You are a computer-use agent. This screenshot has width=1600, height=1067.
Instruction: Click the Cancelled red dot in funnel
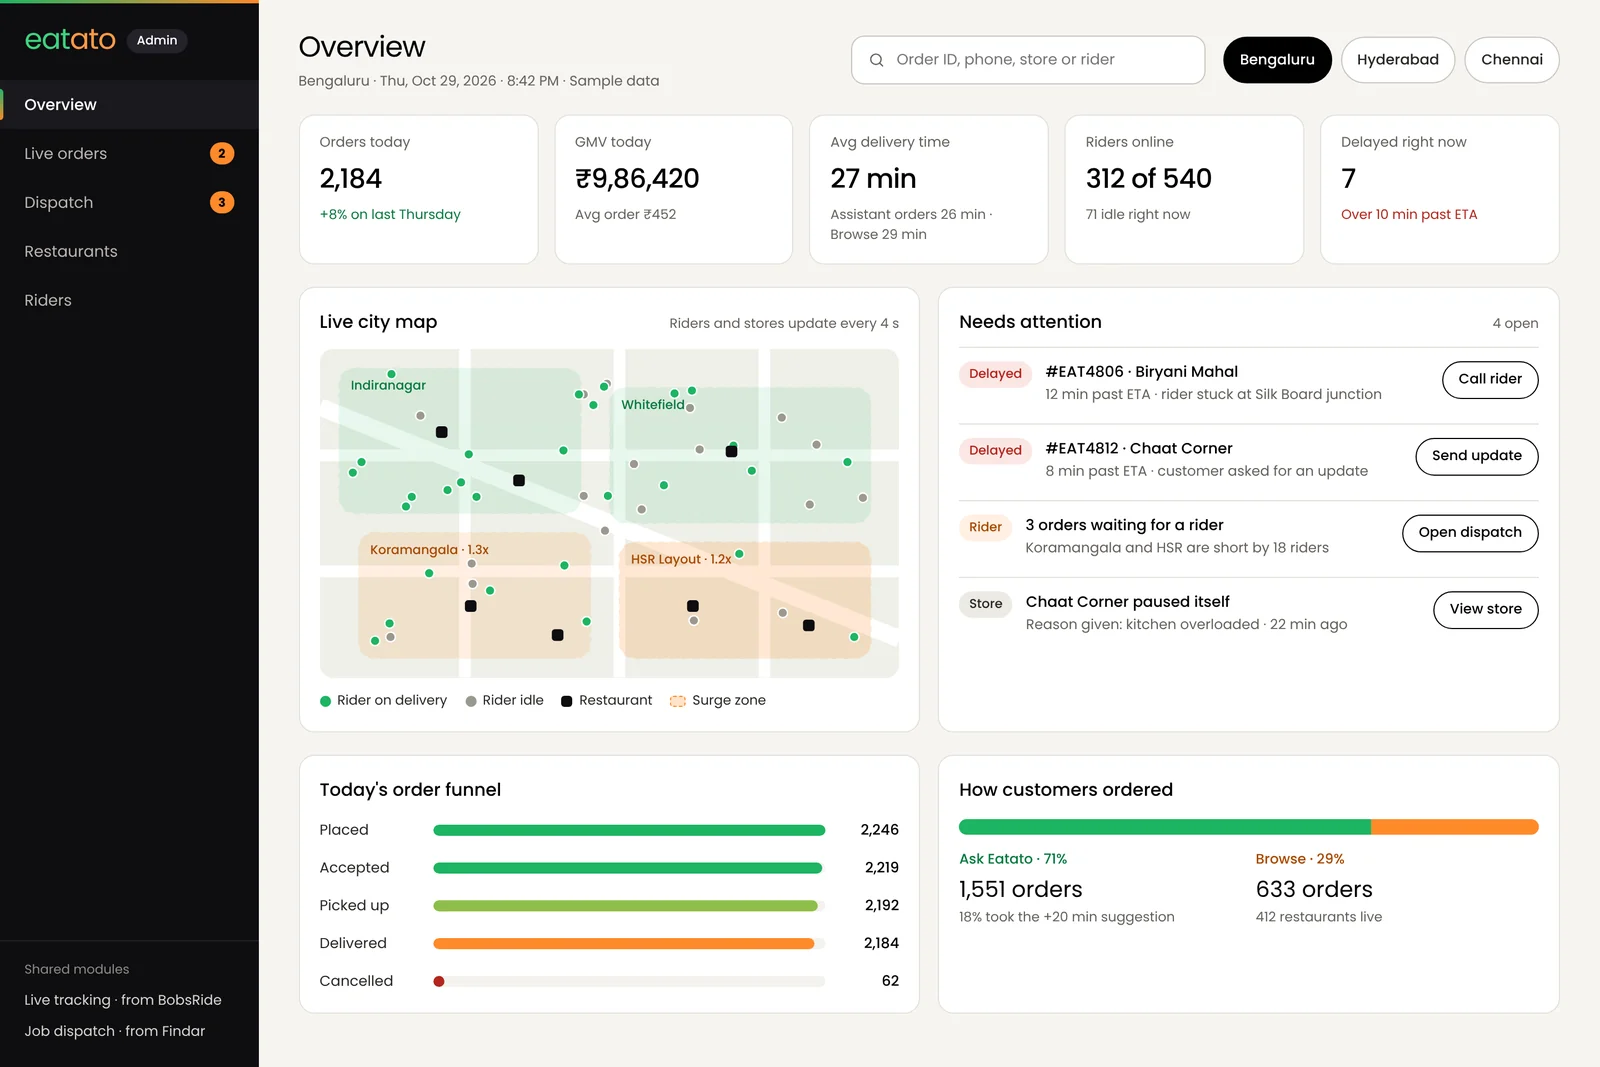coord(438,981)
